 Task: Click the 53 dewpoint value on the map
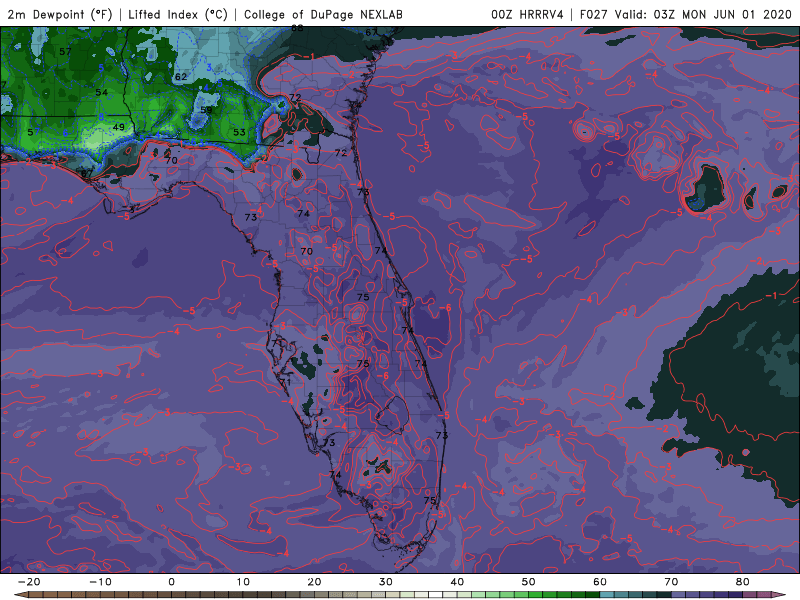click(x=239, y=132)
